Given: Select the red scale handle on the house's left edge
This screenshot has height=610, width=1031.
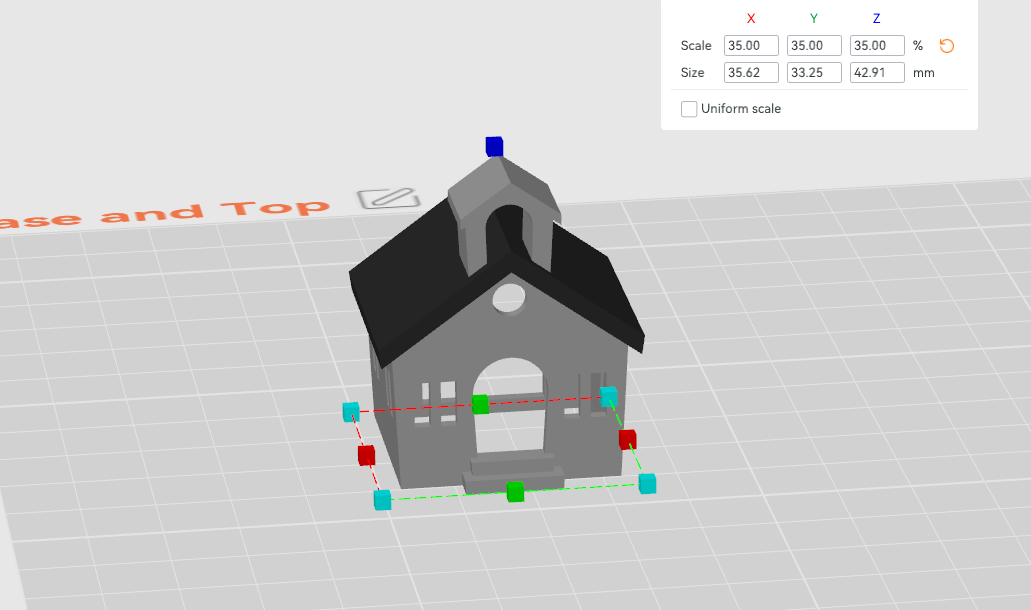Looking at the screenshot, I should (366, 455).
